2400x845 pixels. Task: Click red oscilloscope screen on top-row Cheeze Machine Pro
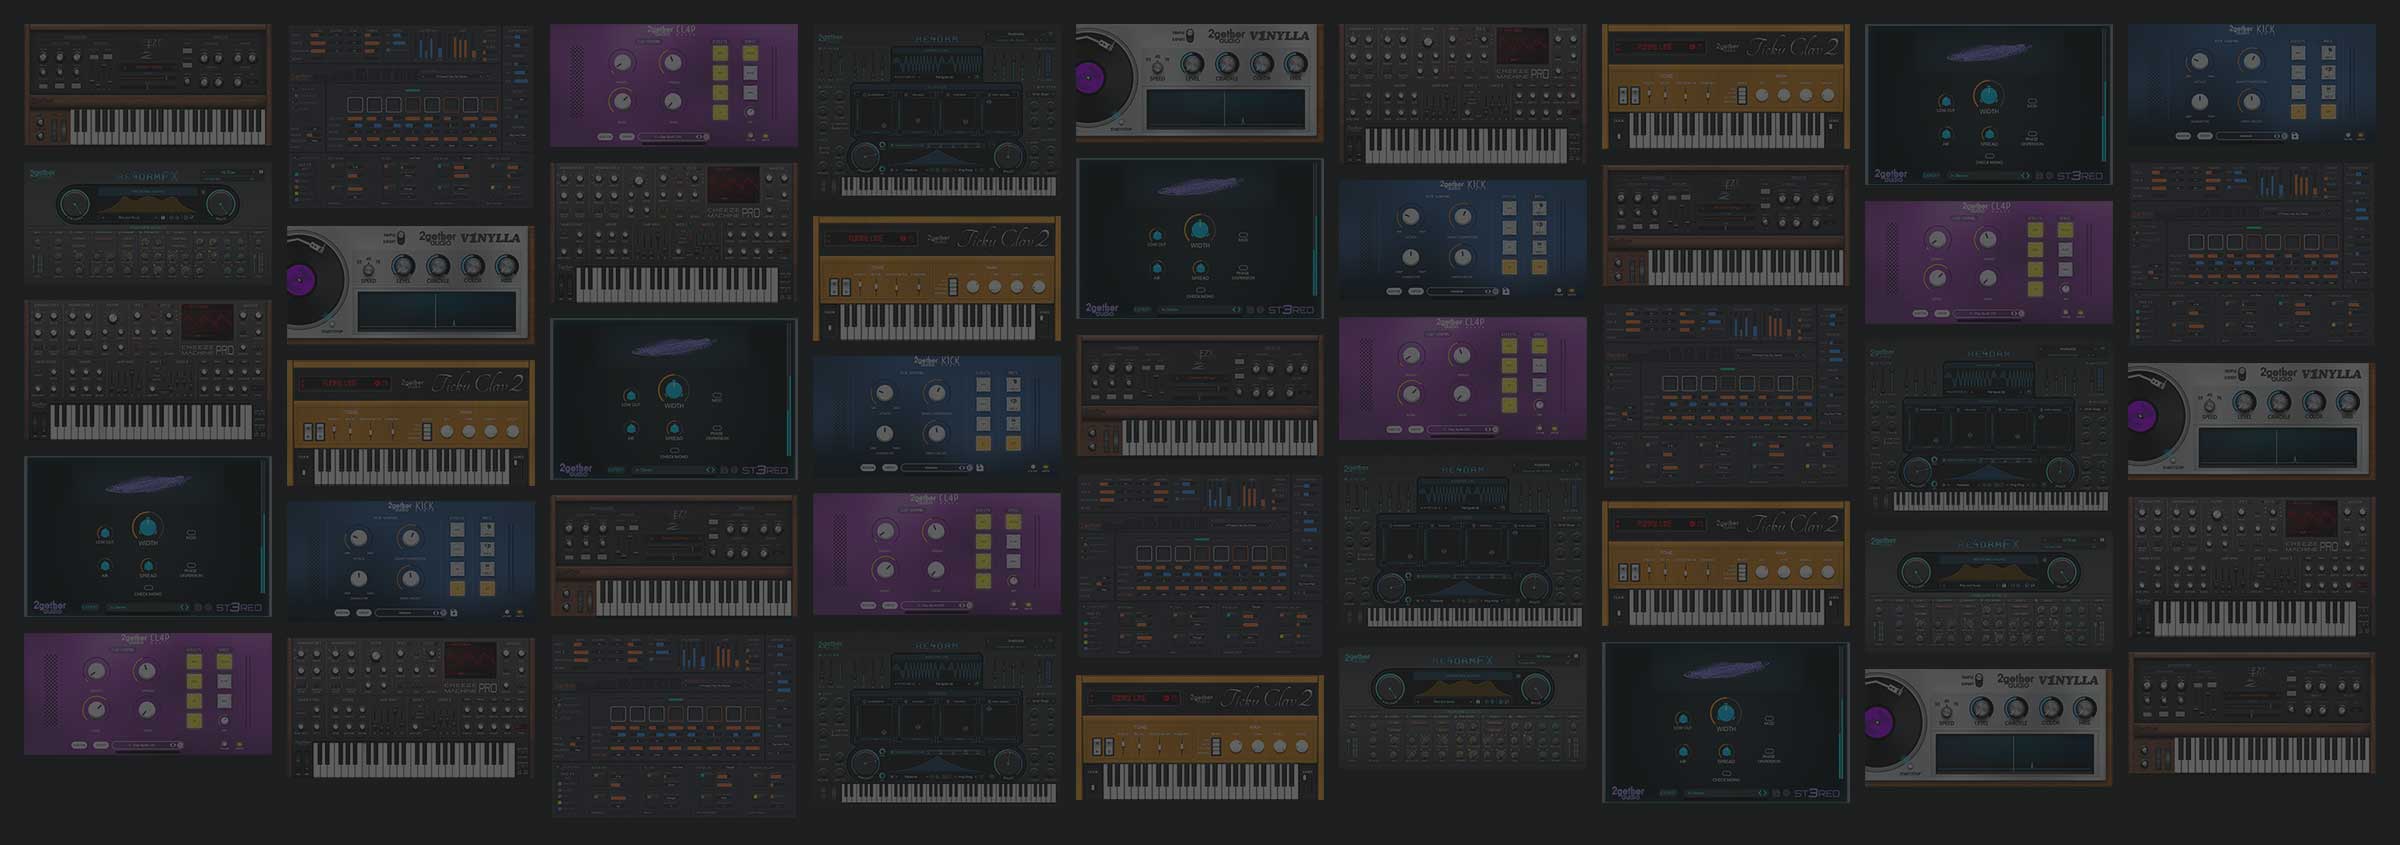click(1521, 46)
